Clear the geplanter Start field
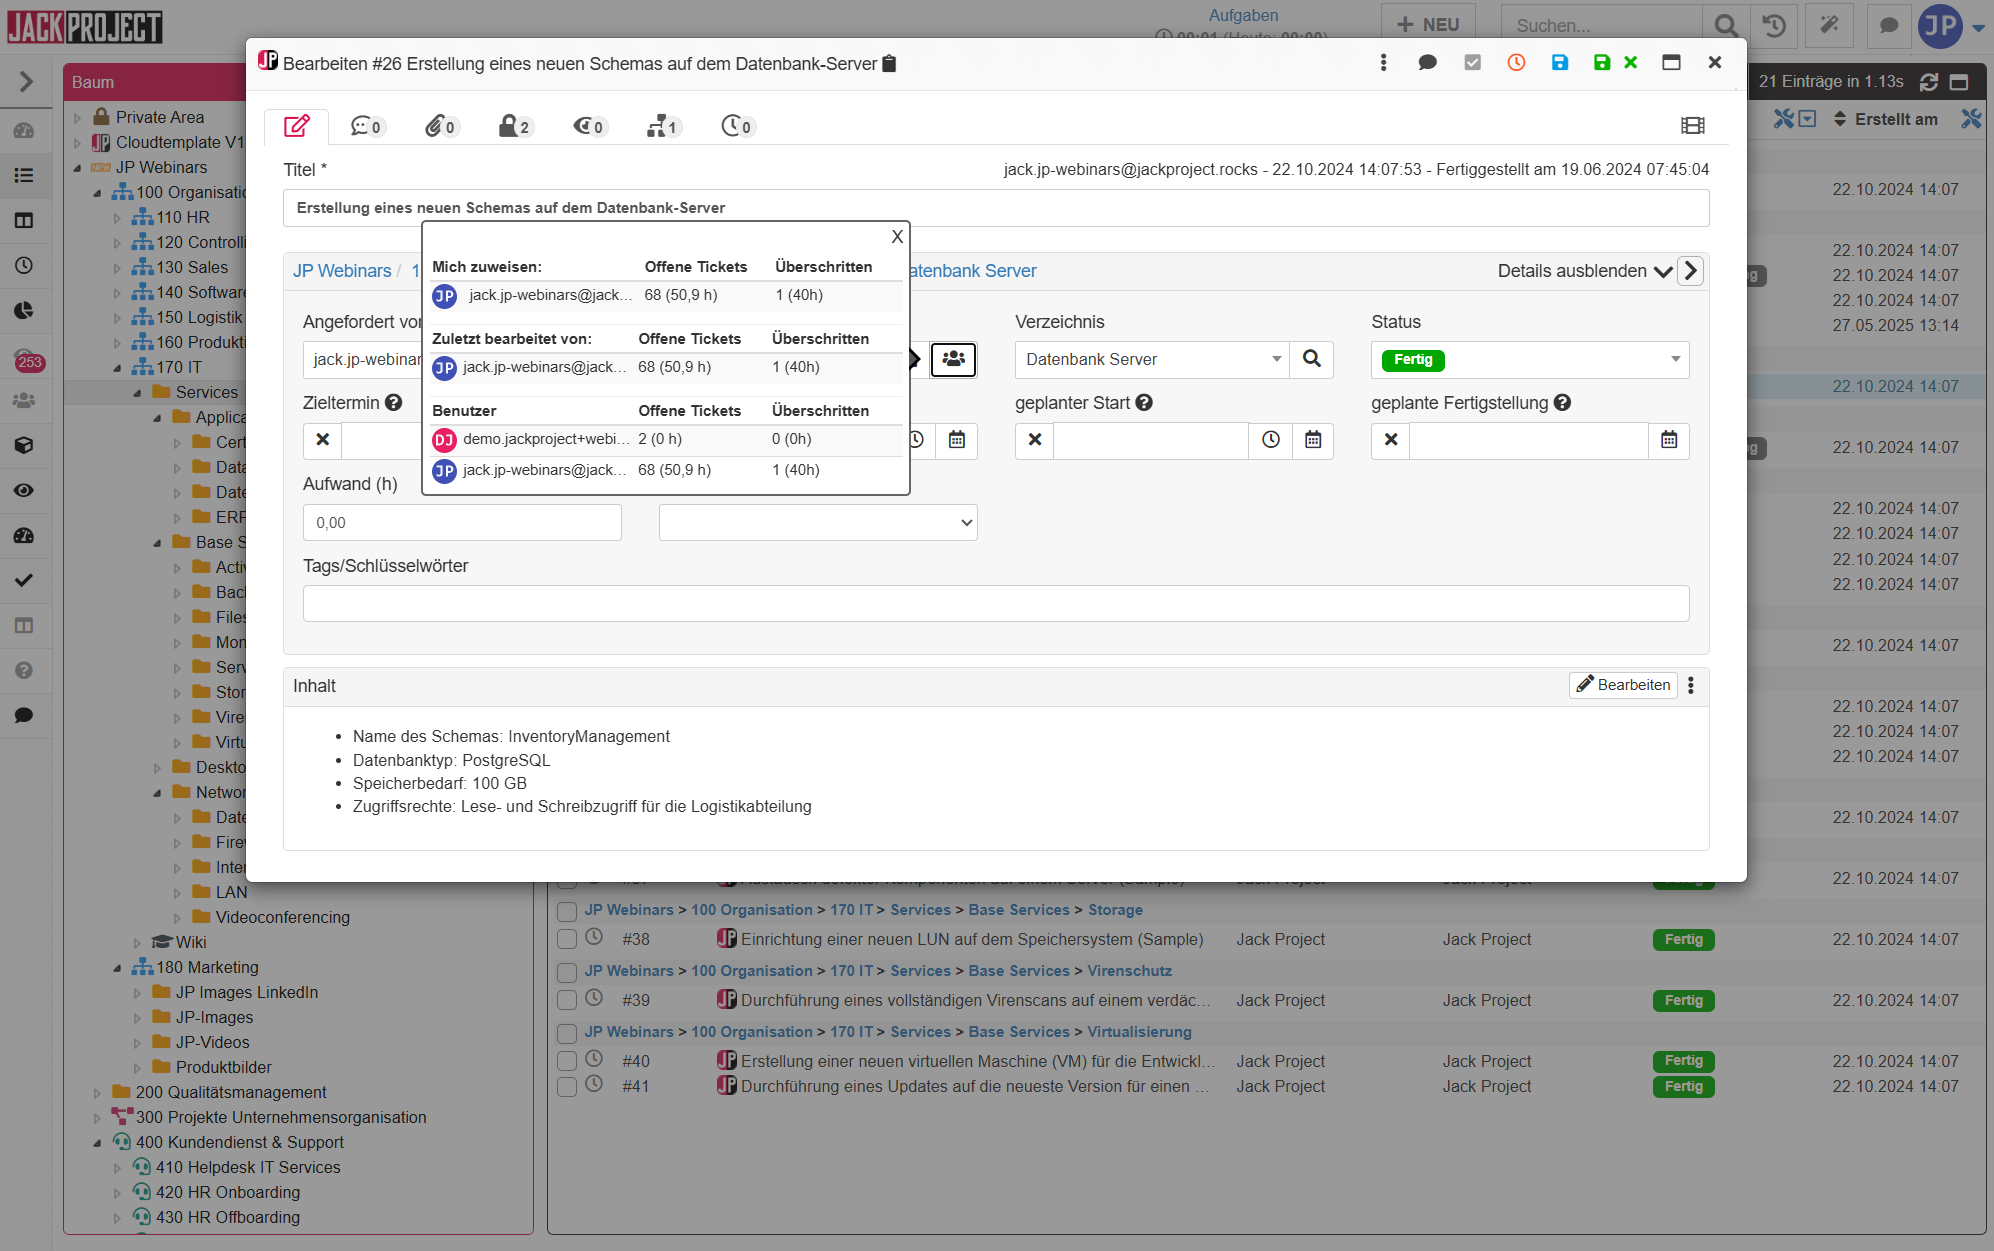The image size is (1994, 1251). [x=1035, y=440]
